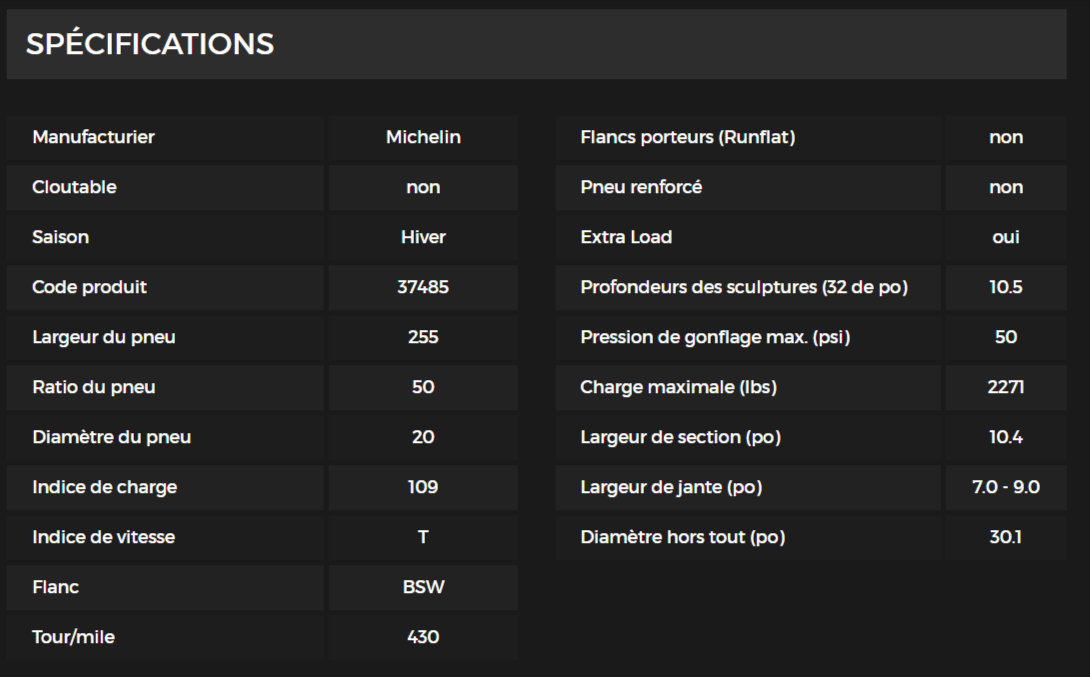This screenshot has width=1090, height=677.
Task: Select the Hiver season value
Action: (x=423, y=237)
